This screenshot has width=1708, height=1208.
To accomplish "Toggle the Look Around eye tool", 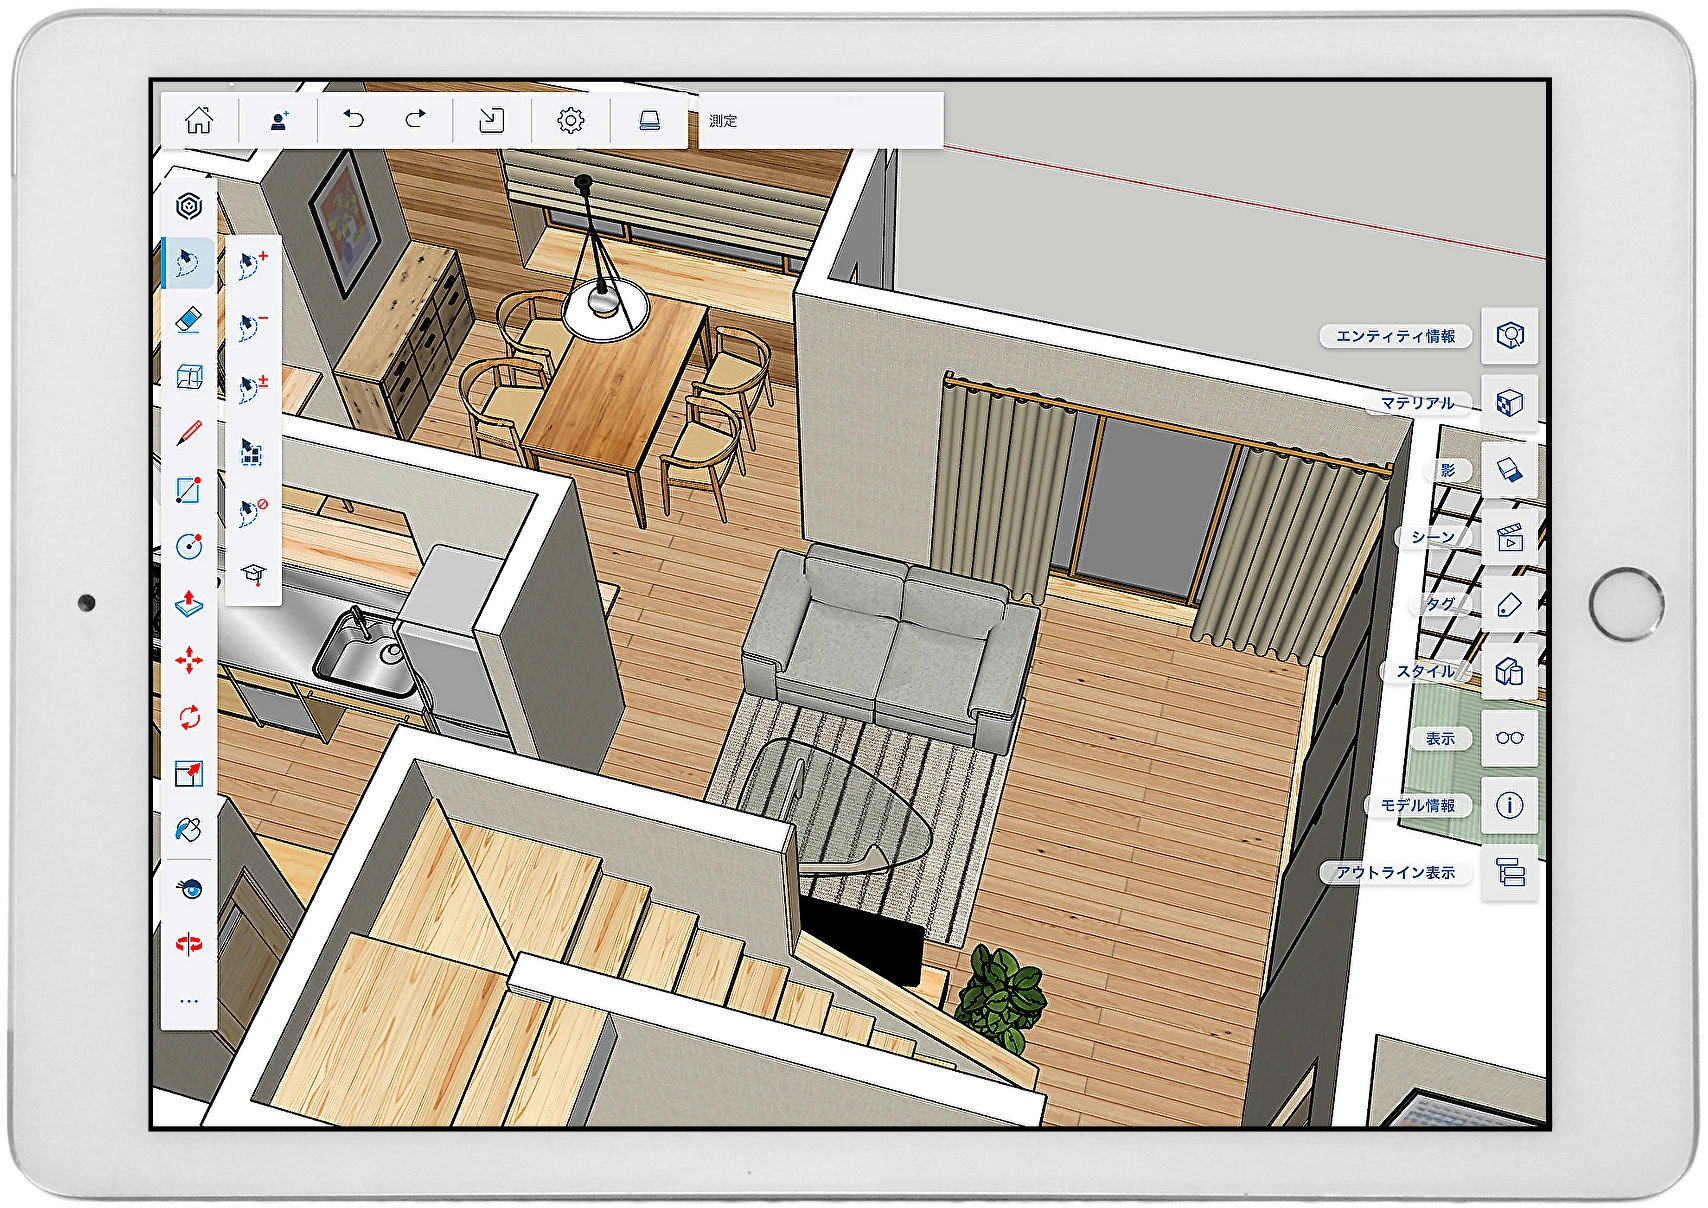I will pos(188,888).
